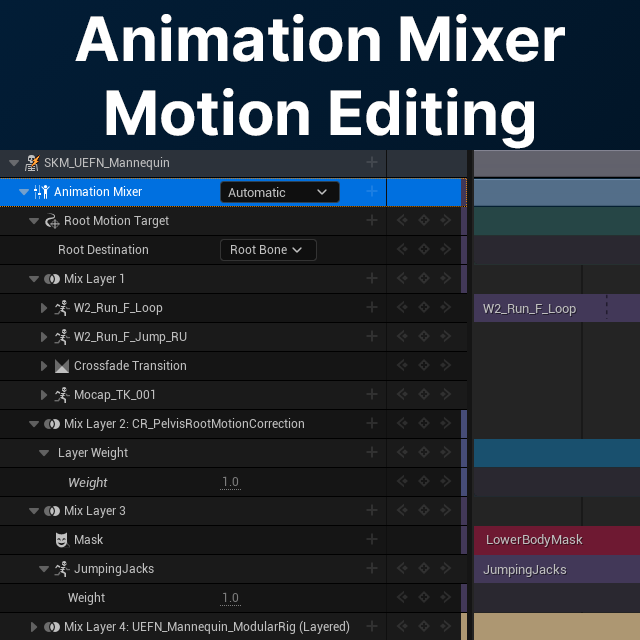
Task: Go to previous key on Crossfade Transition
Action: [402, 365]
